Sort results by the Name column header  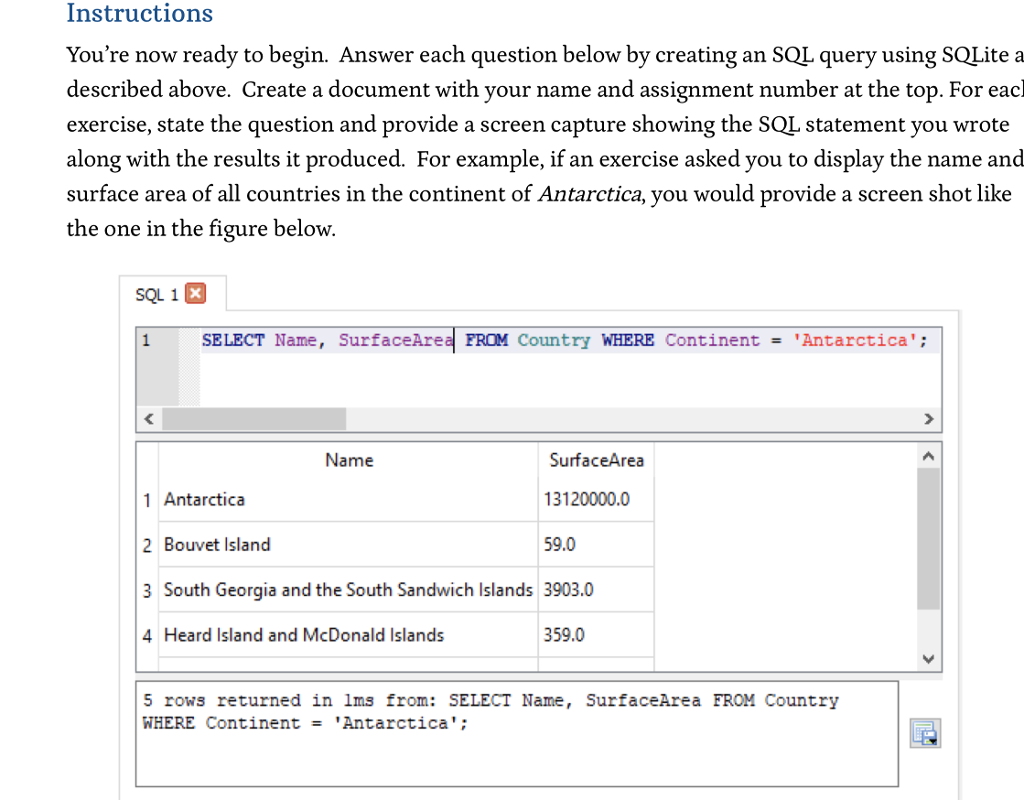click(x=348, y=460)
